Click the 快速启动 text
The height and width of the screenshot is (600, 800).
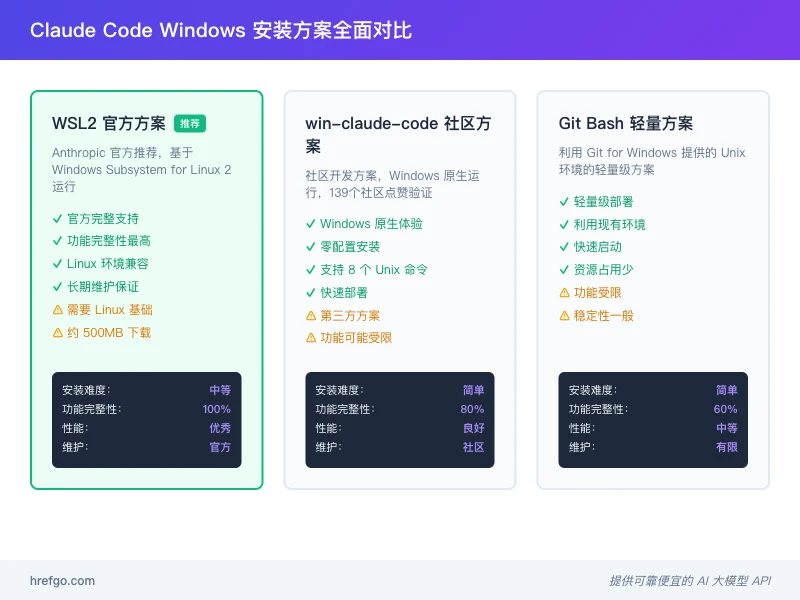click(x=597, y=247)
